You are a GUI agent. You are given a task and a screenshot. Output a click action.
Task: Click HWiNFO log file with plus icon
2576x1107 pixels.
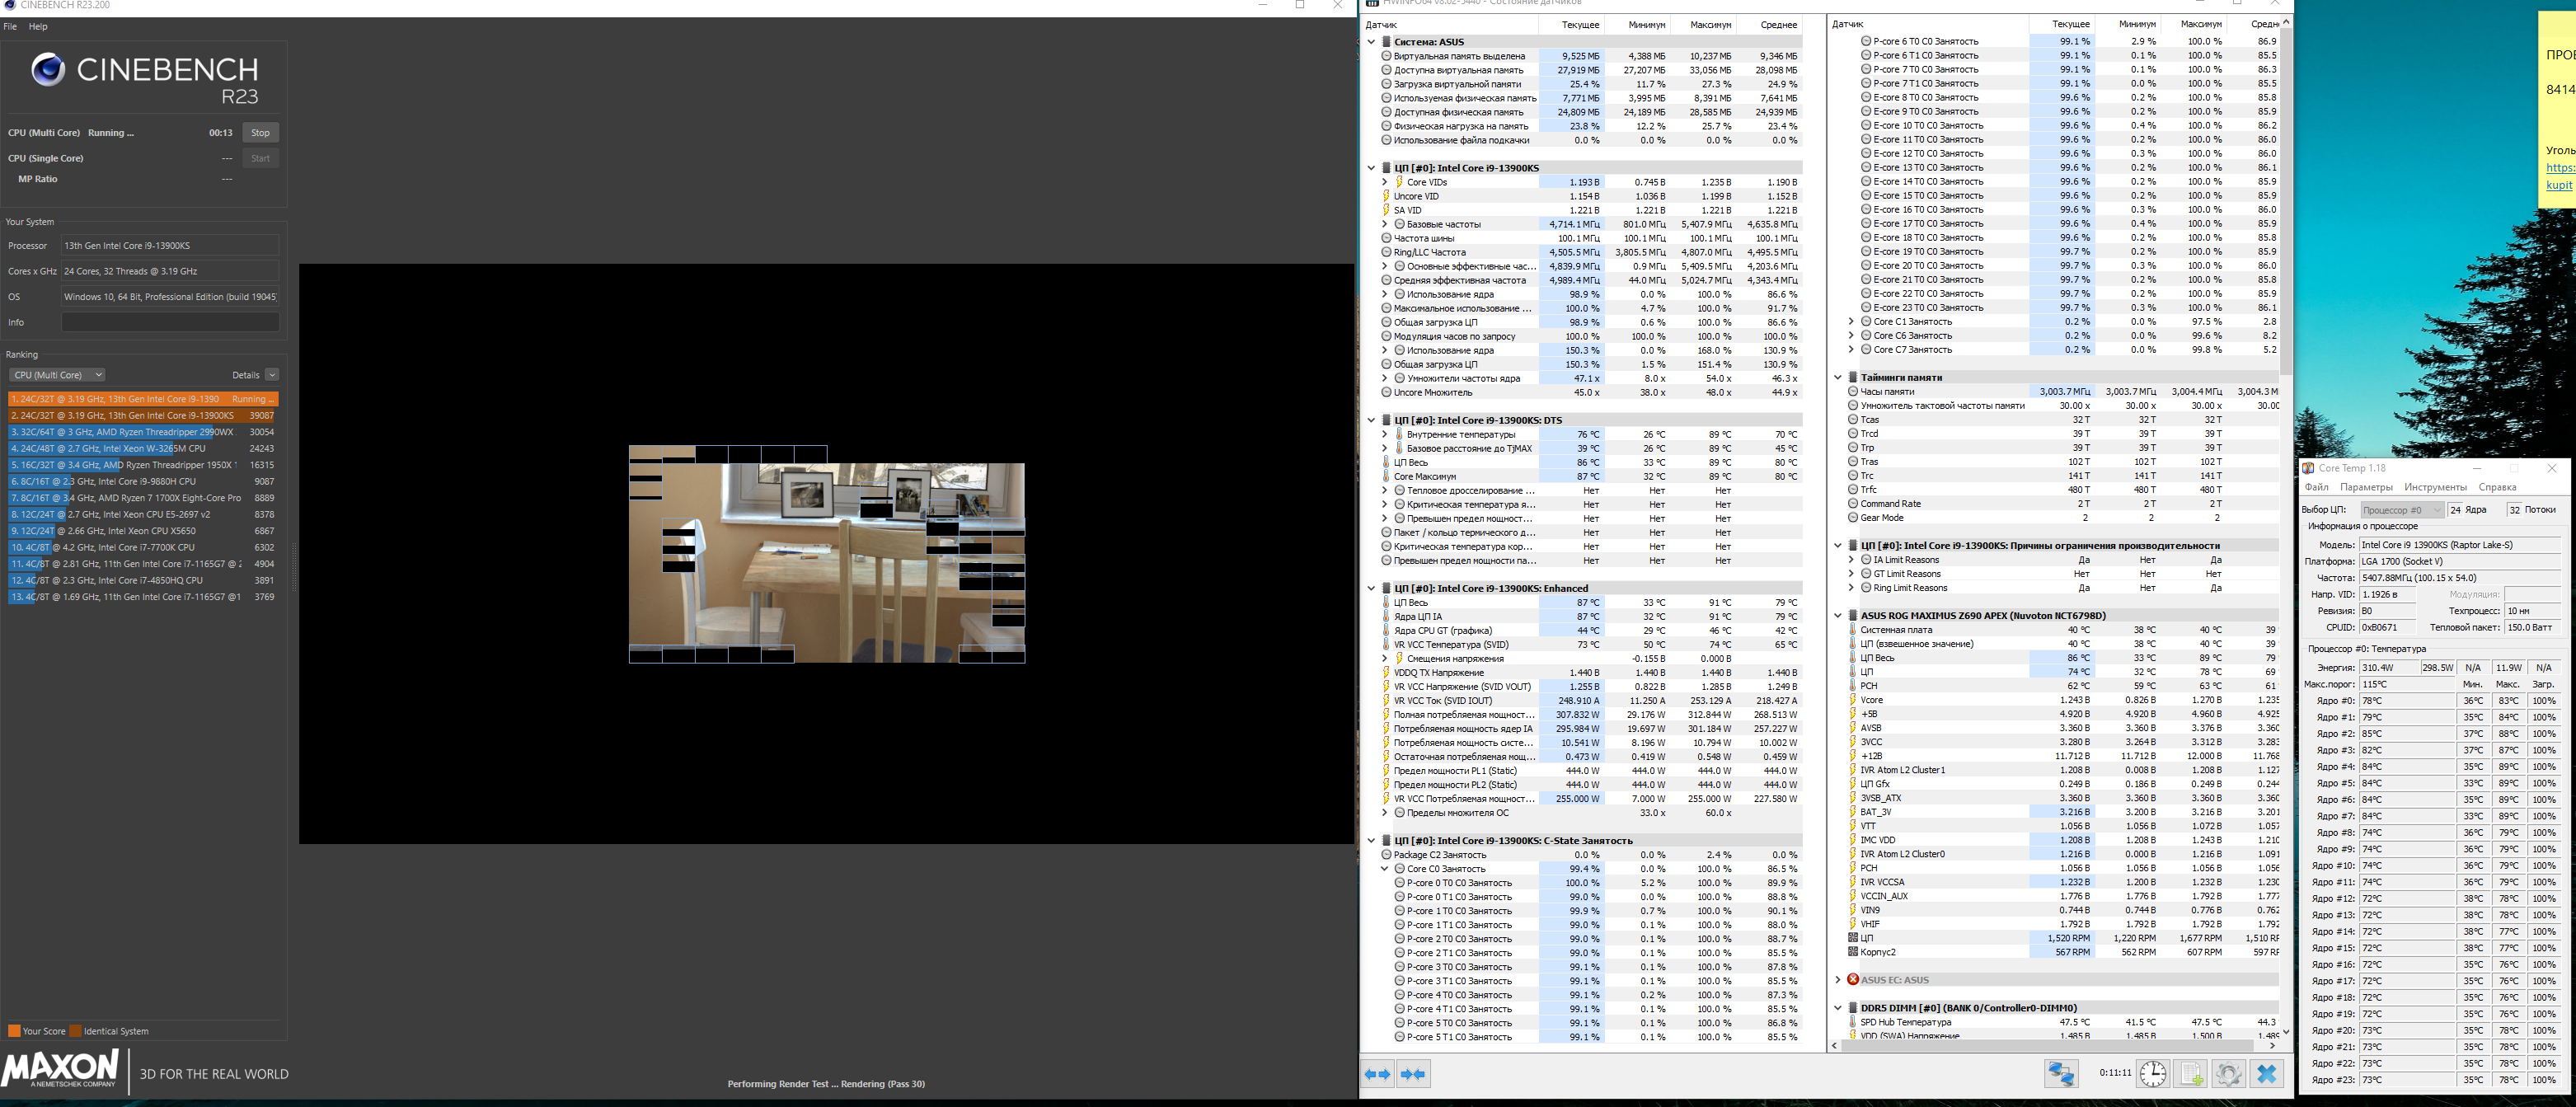2191,1074
